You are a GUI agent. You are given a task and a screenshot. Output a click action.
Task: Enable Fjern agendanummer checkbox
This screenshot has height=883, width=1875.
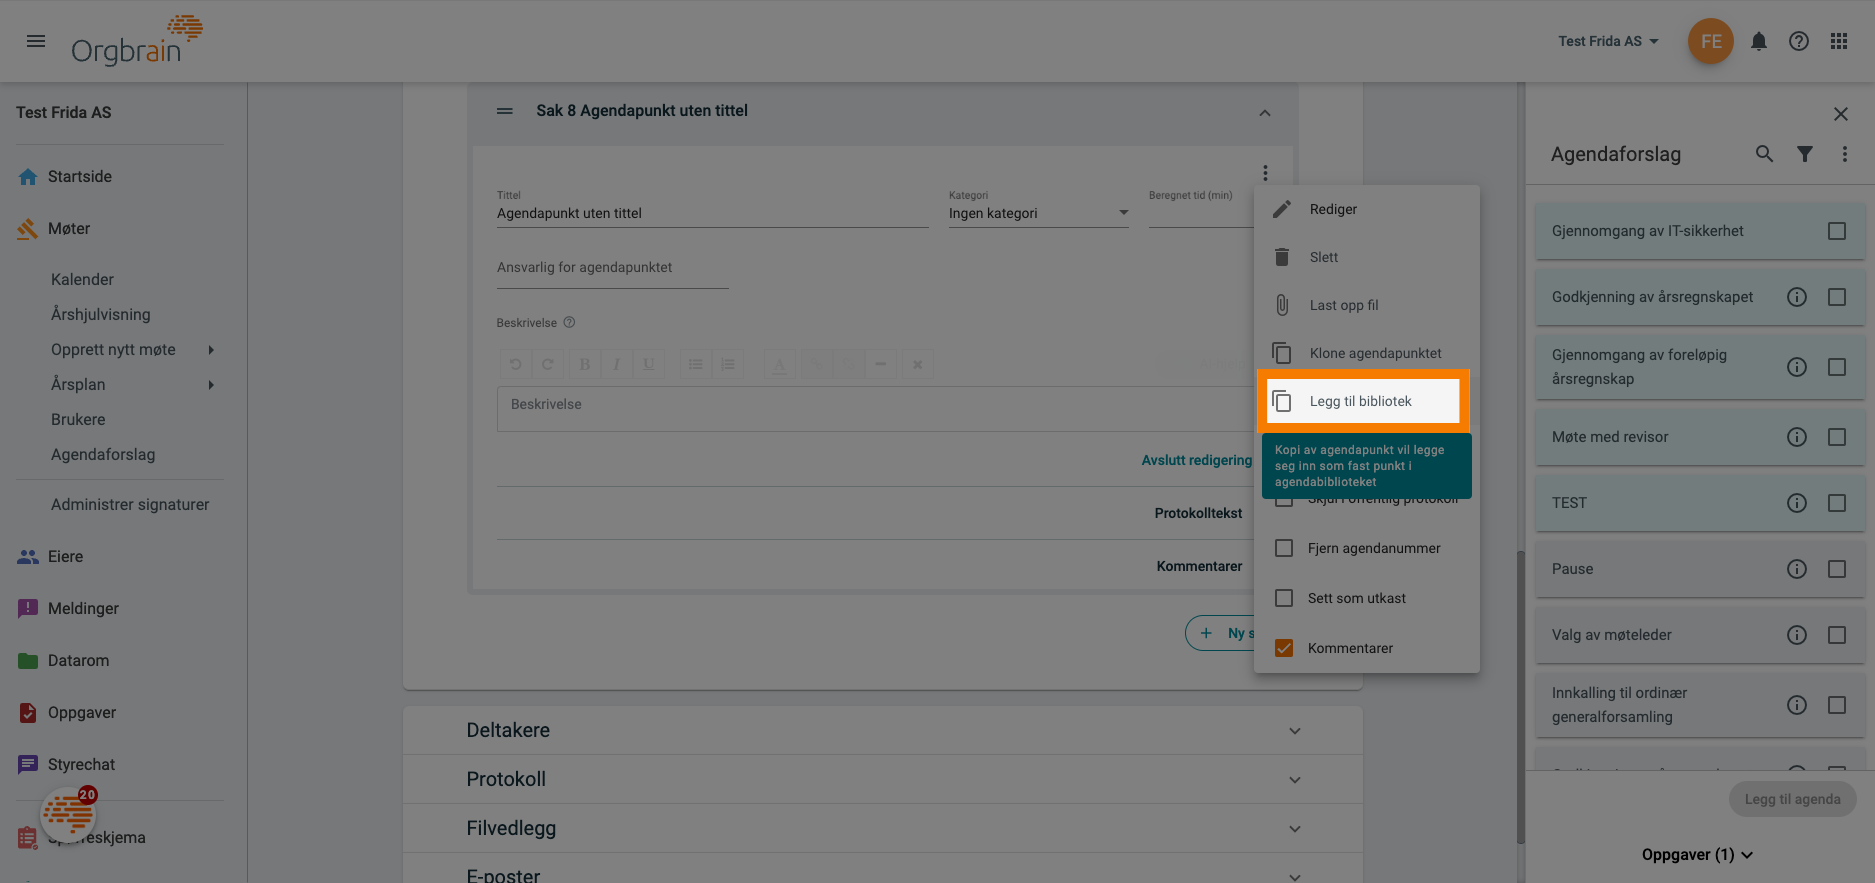pos(1284,548)
